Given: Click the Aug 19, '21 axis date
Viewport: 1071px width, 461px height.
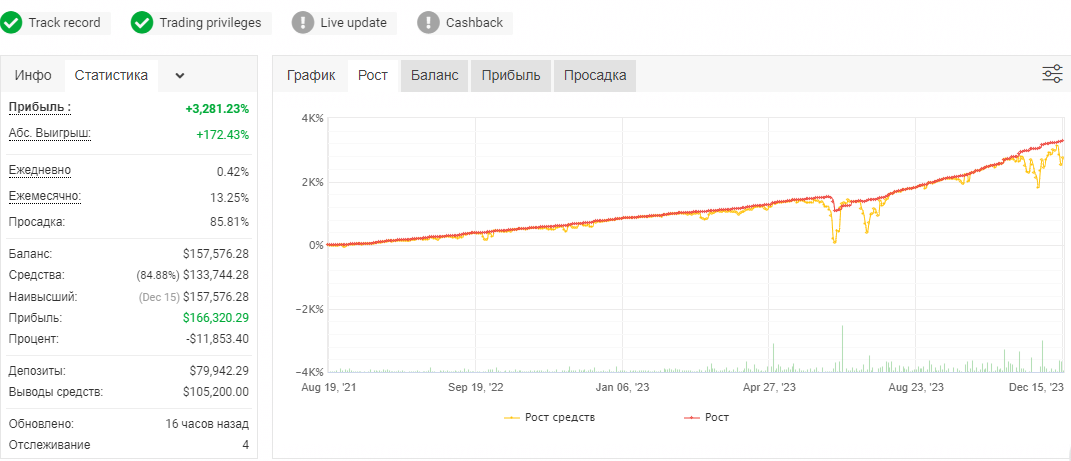Looking at the screenshot, I should (327, 387).
